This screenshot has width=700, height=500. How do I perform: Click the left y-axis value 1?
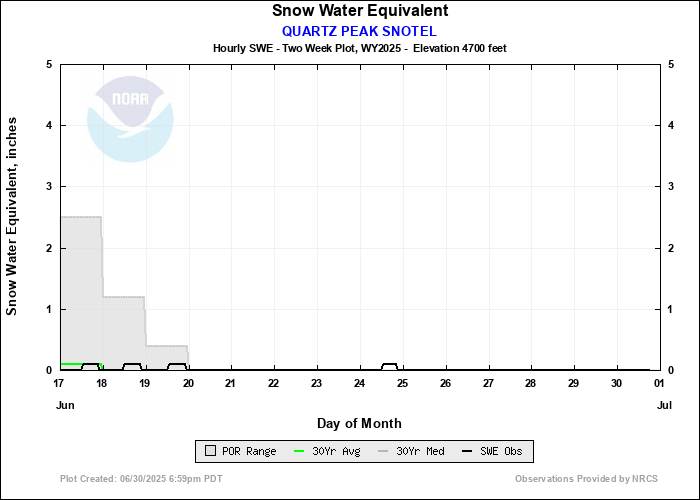coord(49,309)
